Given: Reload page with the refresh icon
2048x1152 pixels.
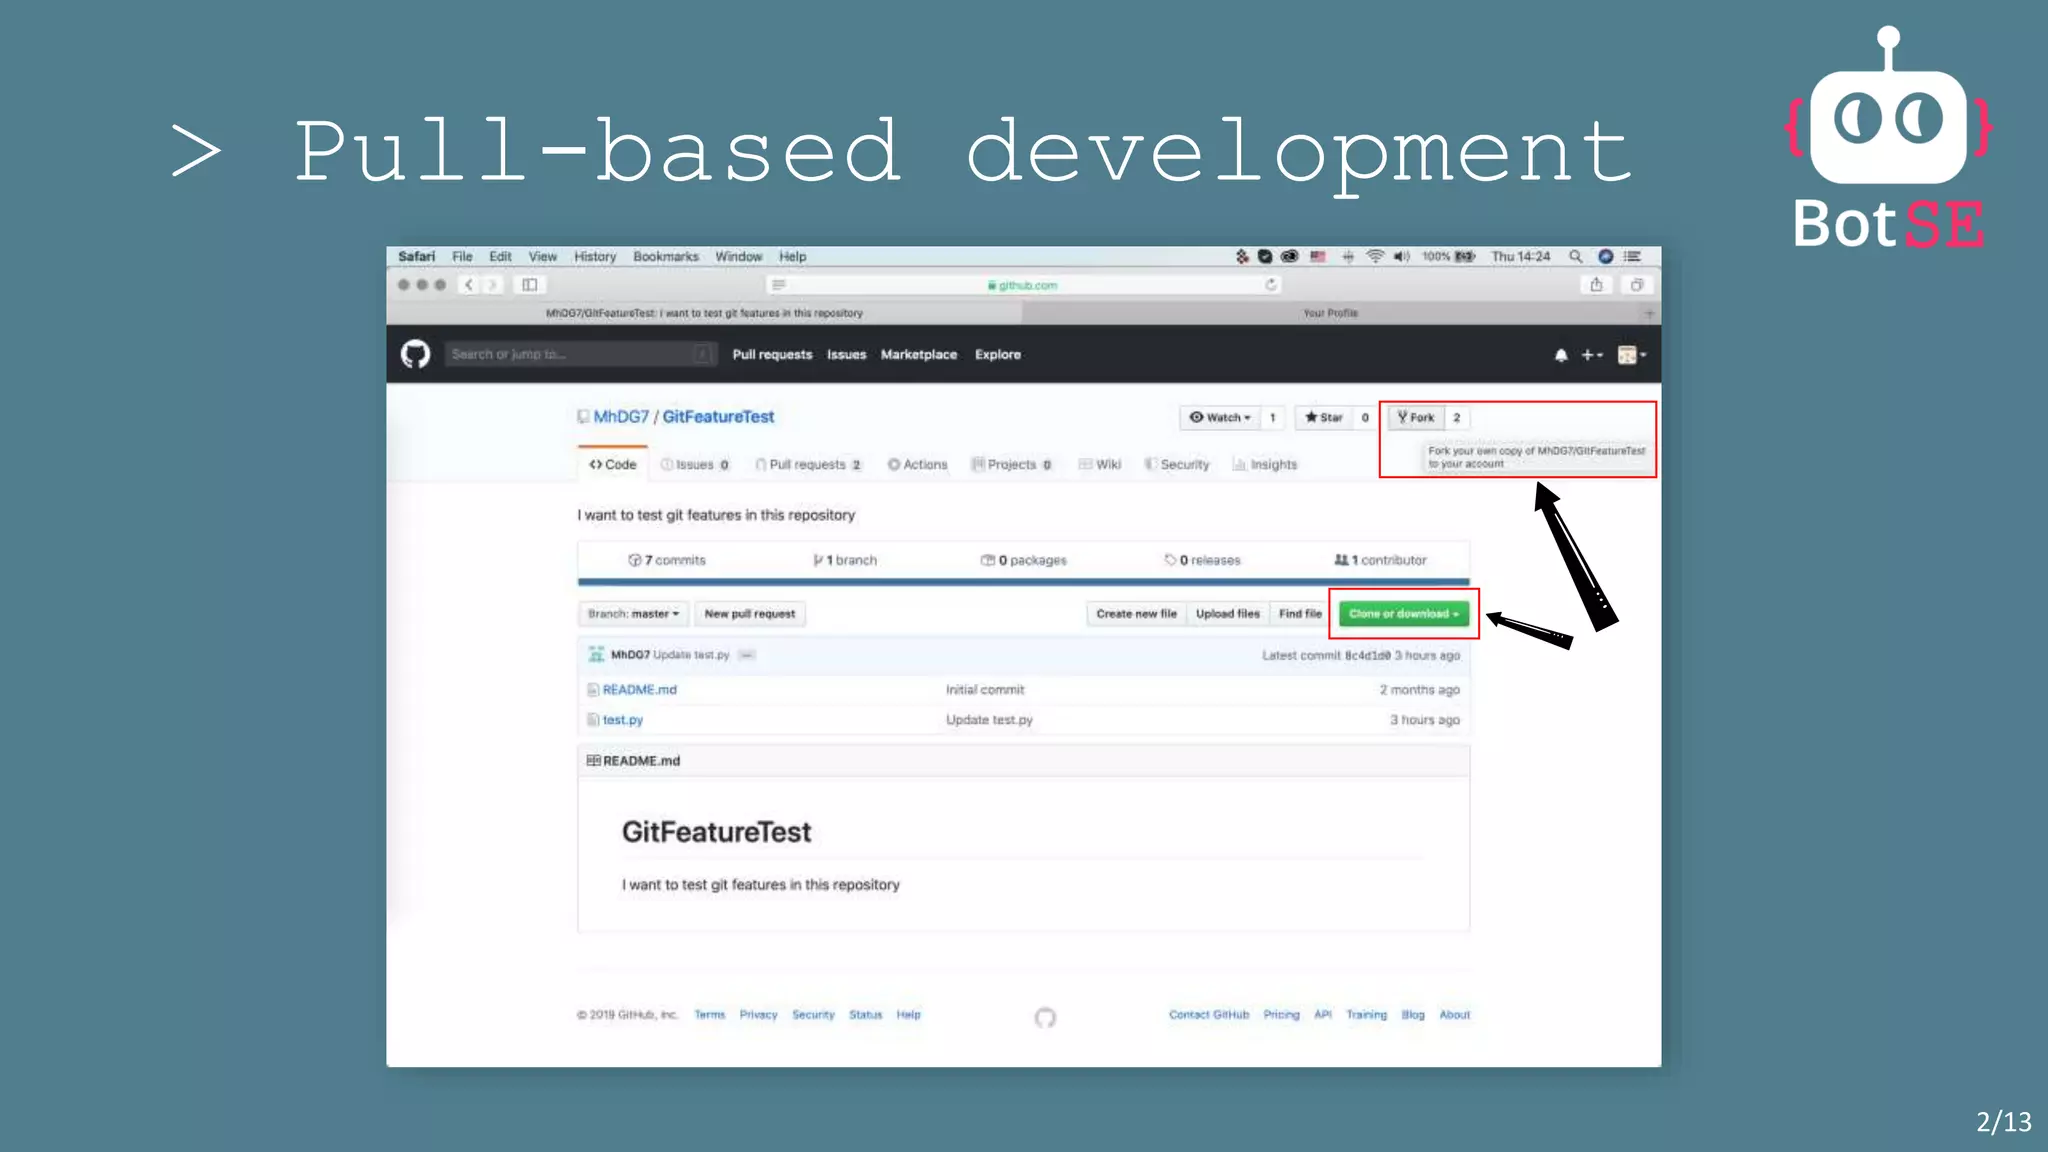Looking at the screenshot, I should [x=1271, y=285].
